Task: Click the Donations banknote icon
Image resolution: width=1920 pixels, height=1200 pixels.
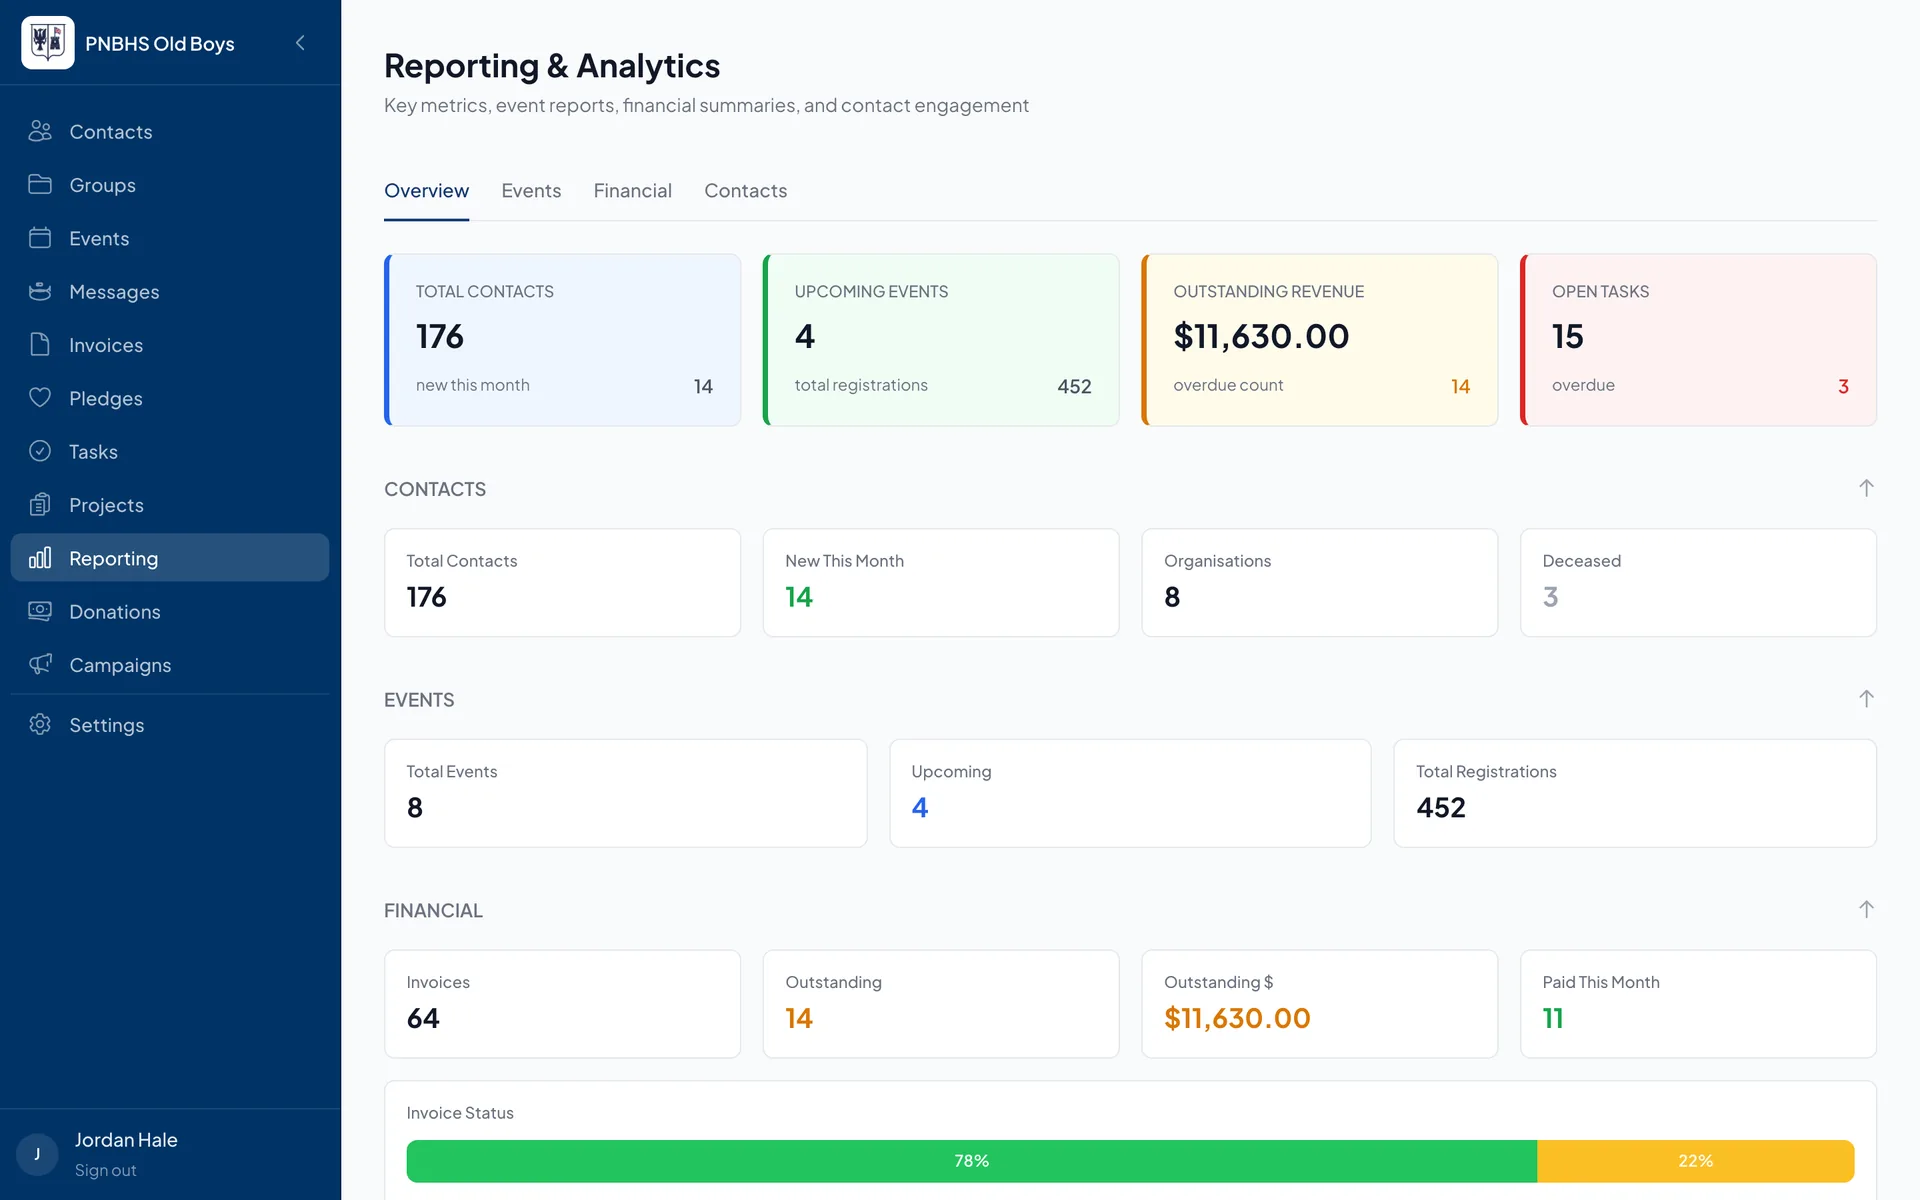Action: pos(40,611)
